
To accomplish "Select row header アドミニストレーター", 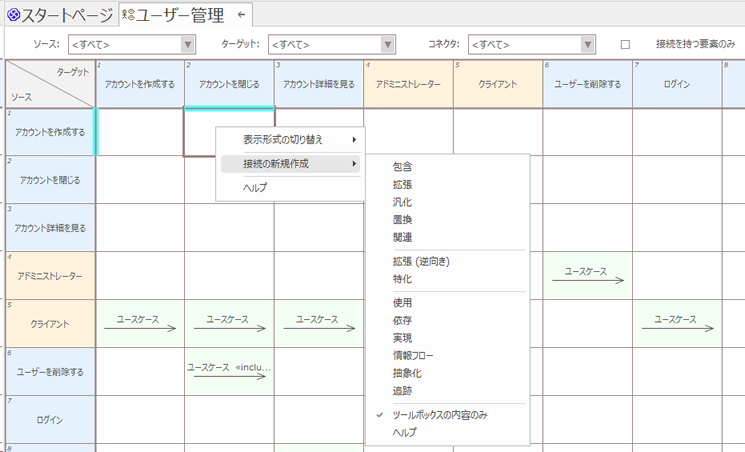I will point(50,276).
